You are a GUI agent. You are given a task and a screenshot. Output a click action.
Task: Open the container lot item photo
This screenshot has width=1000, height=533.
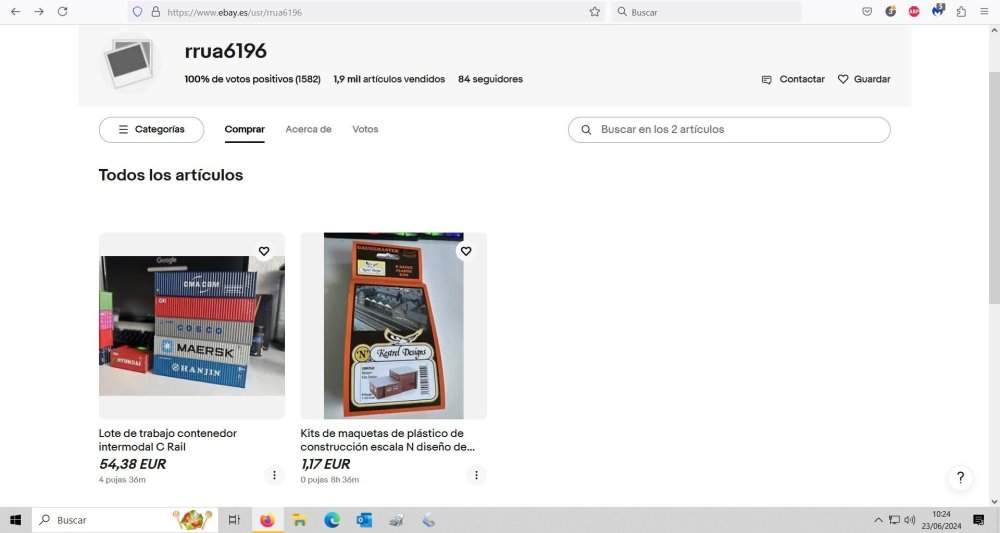coord(191,325)
